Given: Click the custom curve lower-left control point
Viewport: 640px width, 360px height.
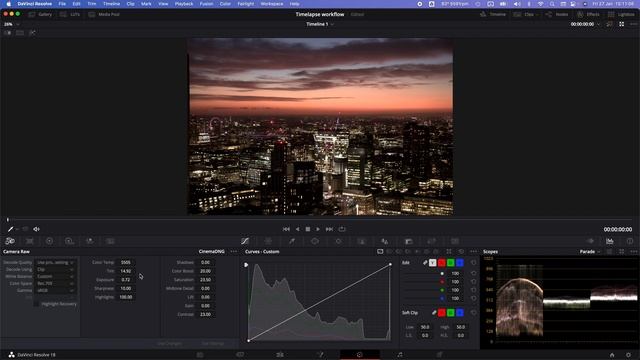Looking at the screenshot, I should pos(249,340).
